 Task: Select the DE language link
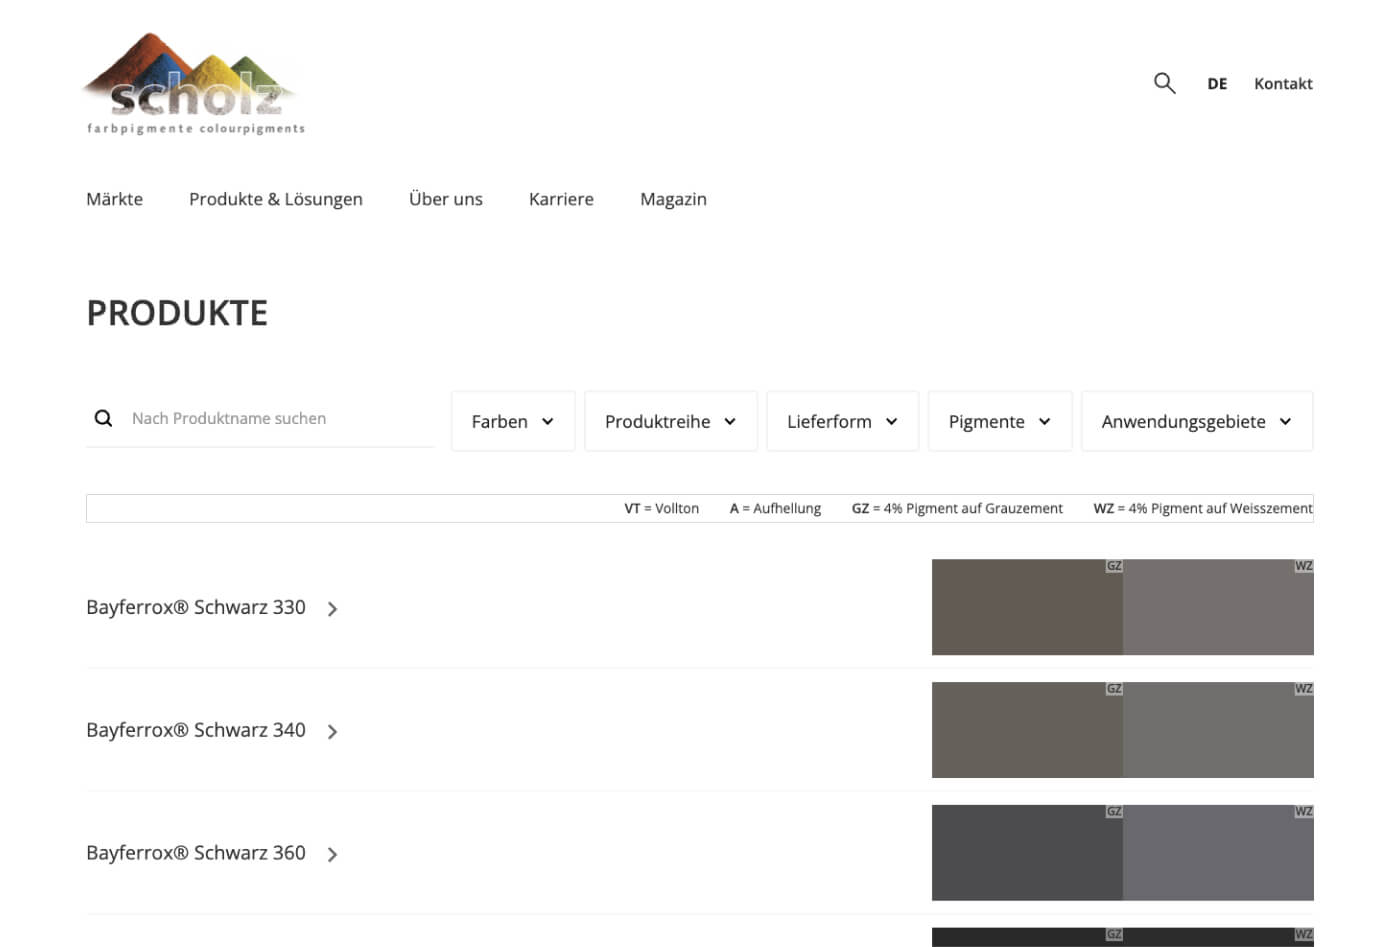[x=1217, y=84]
